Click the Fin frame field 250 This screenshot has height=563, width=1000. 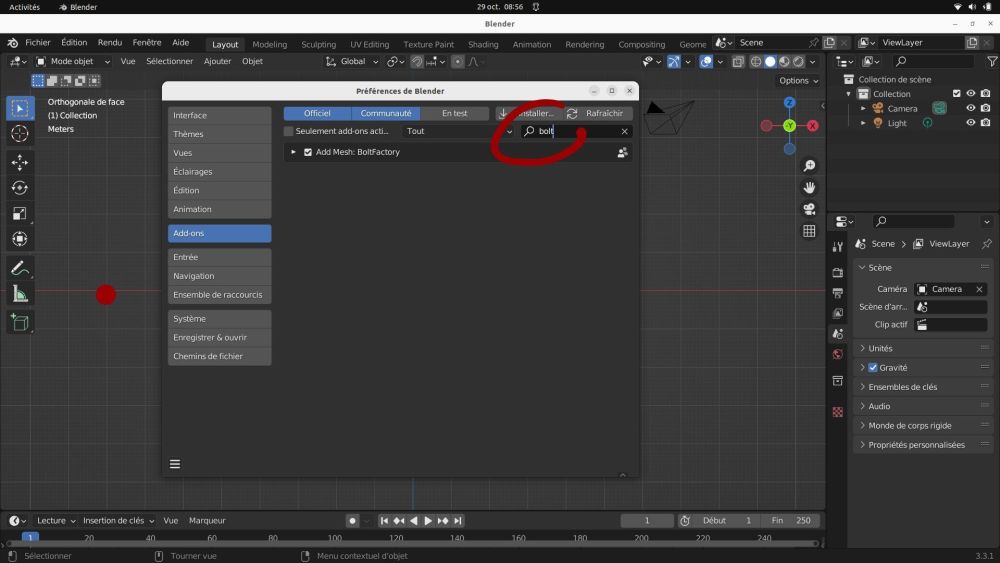pos(791,521)
